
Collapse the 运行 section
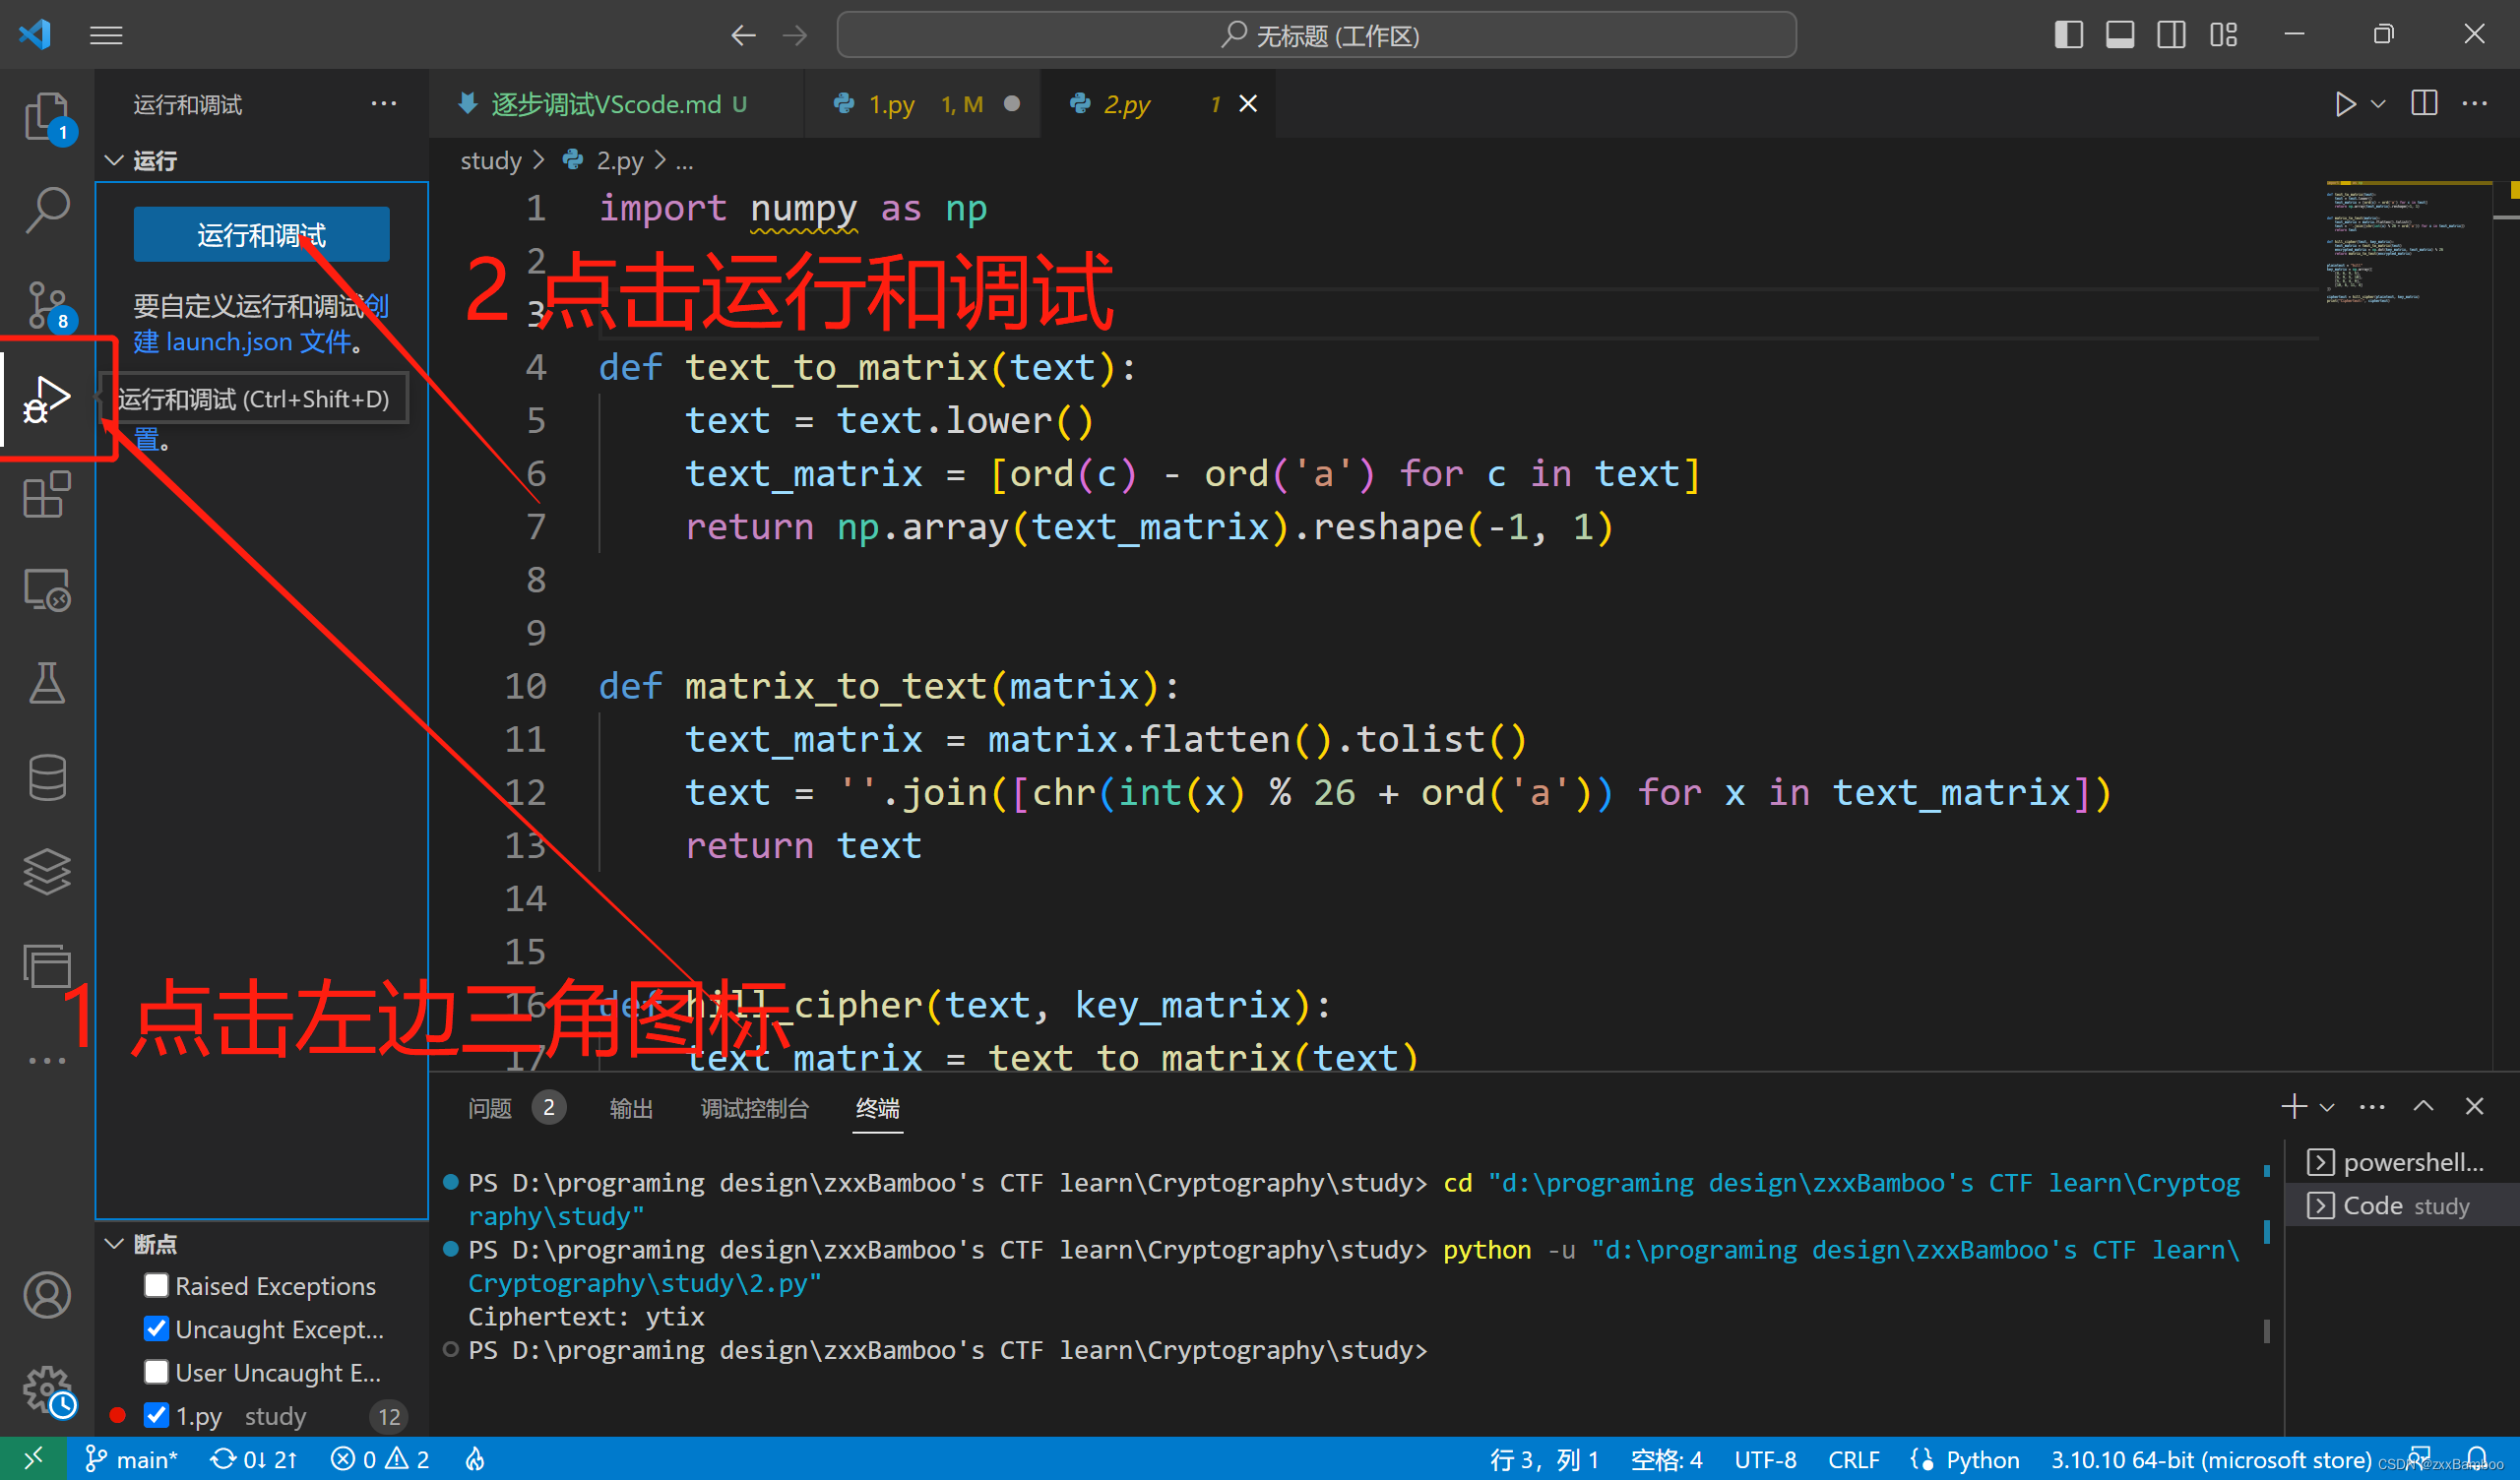(114, 160)
